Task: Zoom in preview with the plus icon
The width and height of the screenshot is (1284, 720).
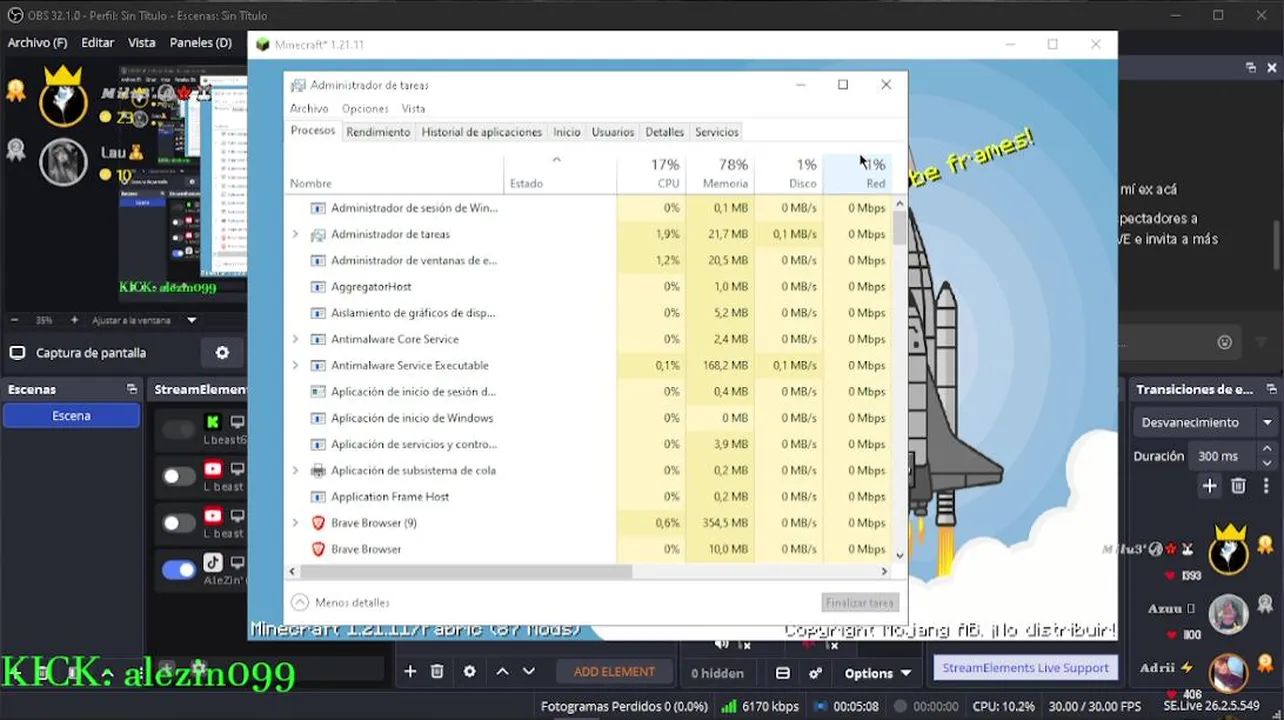Action: click(x=74, y=320)
